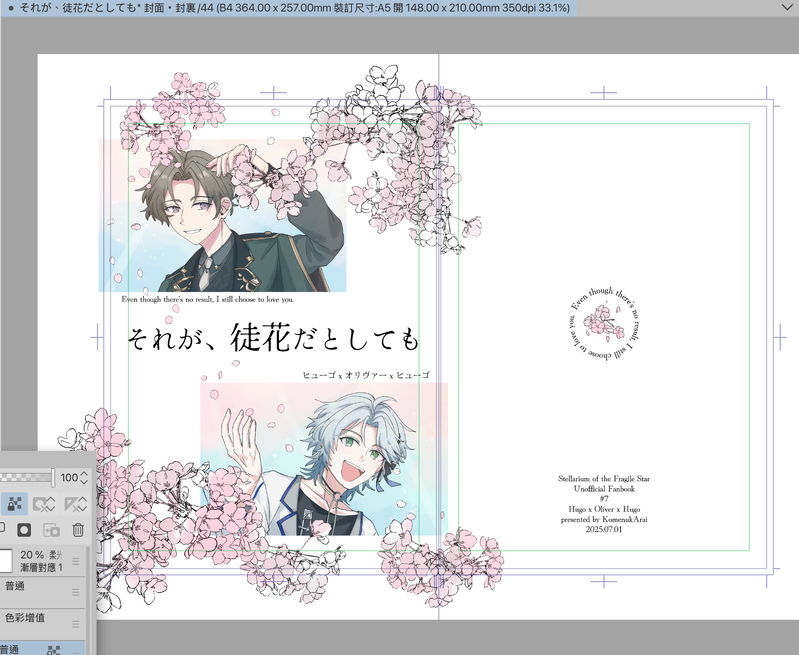Open the tab list chevron at top right
This screenshot has width=799, height=655.
[x=787, y=7]
